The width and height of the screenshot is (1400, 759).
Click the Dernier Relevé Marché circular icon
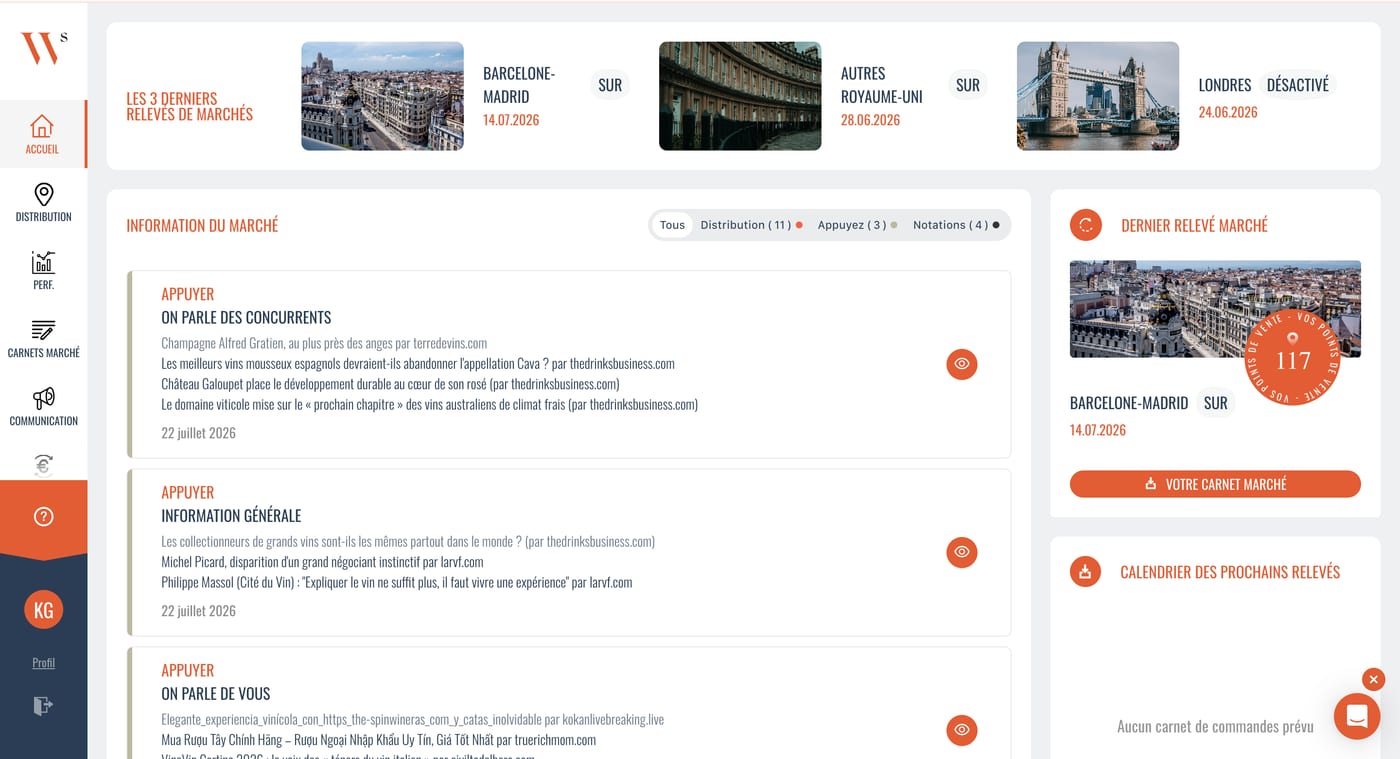click(1086, 225)
